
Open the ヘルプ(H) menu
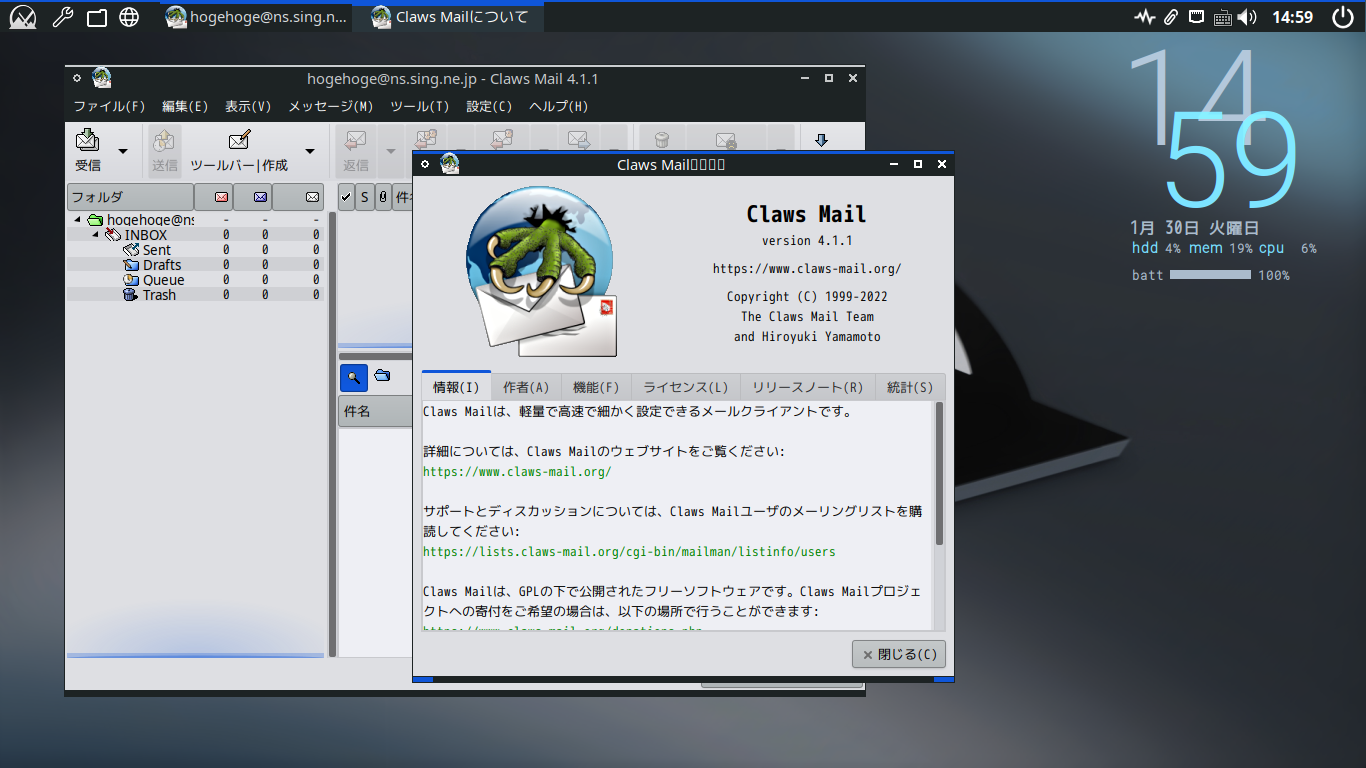pos(559,106)
